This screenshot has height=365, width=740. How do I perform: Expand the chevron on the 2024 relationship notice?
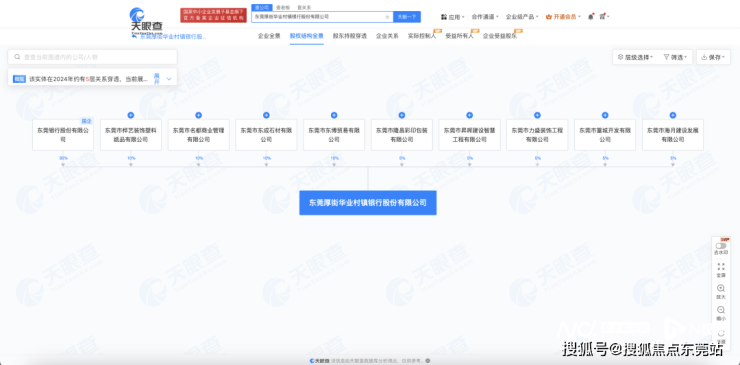click(169, 79)
